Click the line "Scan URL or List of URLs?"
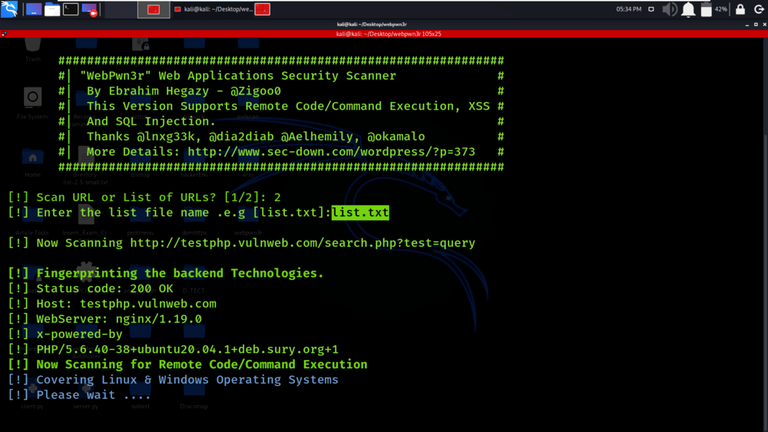The image size is (768, 432). point(144,197)
